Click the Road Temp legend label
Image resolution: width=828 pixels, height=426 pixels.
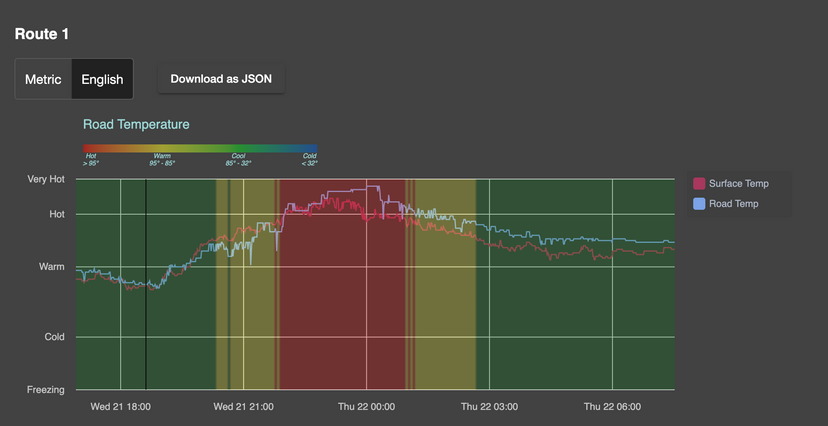[x=733, y=204]
